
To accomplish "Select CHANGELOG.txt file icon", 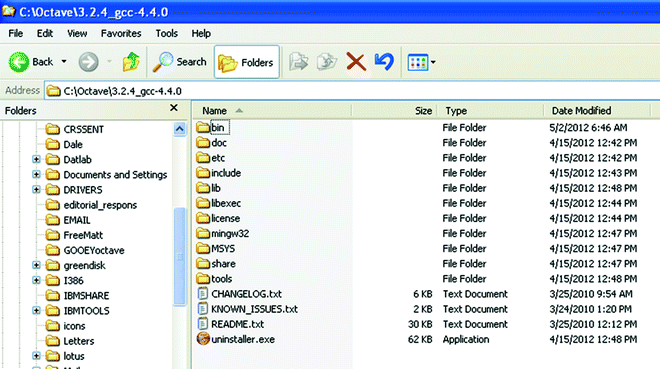I will 203,294.
